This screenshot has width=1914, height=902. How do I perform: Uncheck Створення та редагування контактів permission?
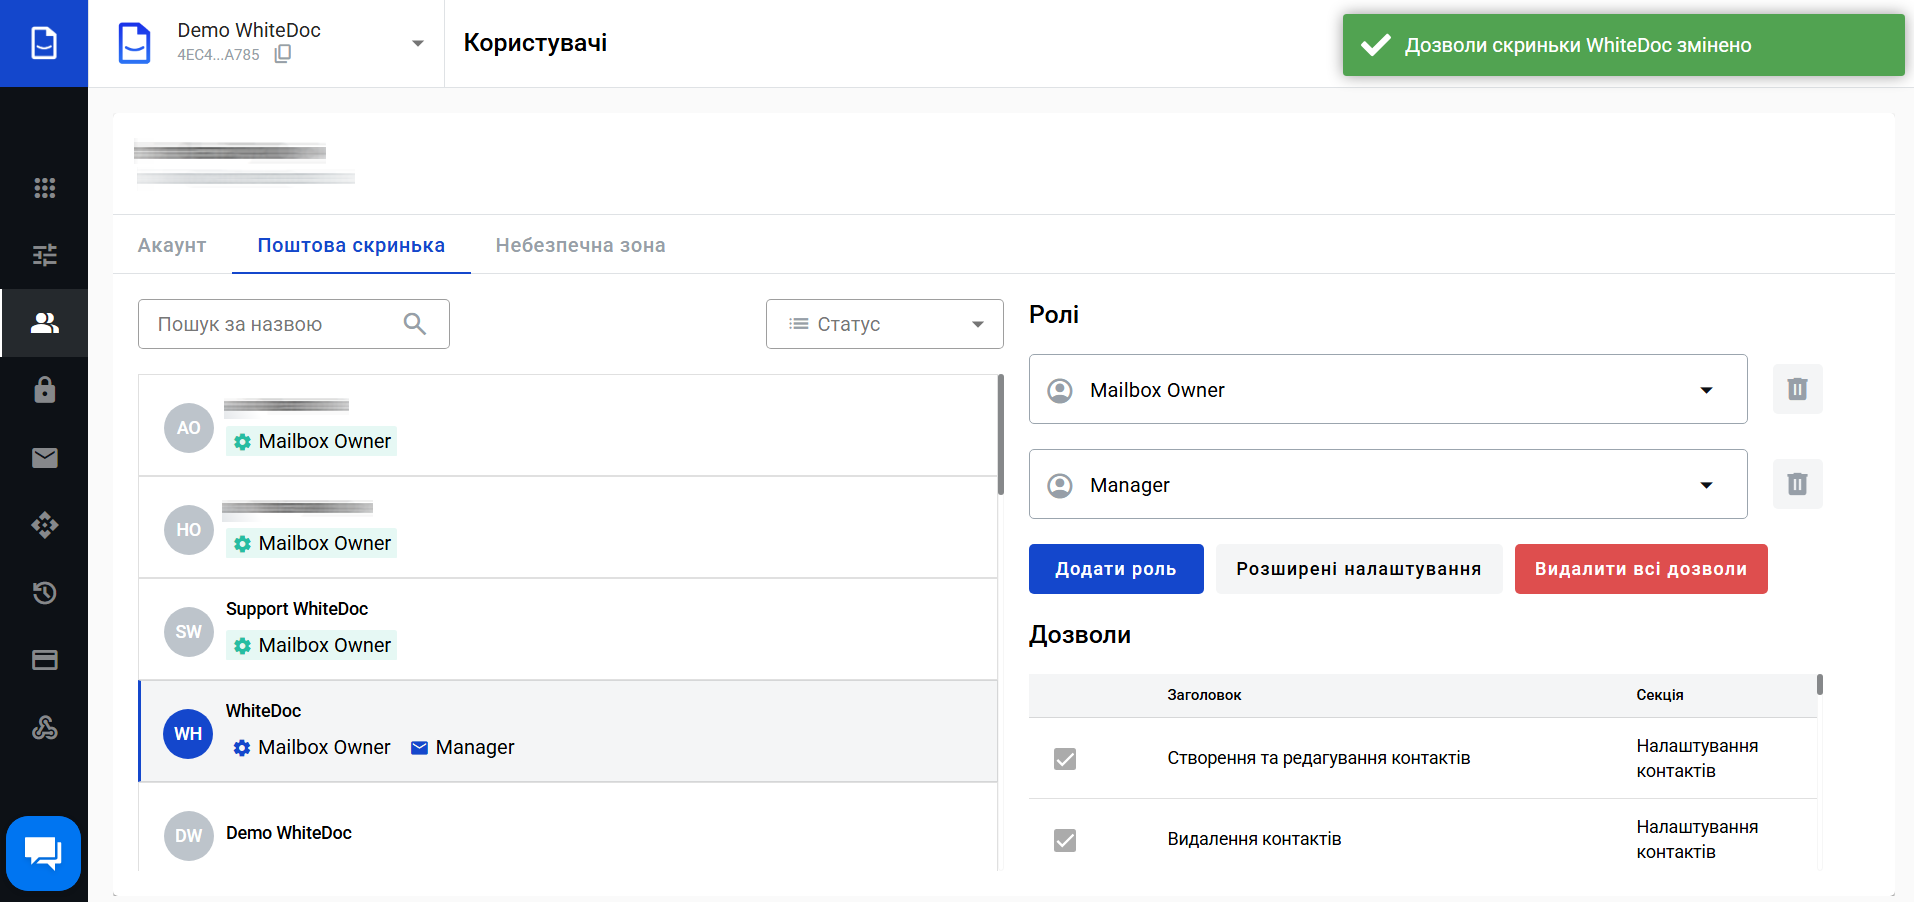[x=1065, y=759]
